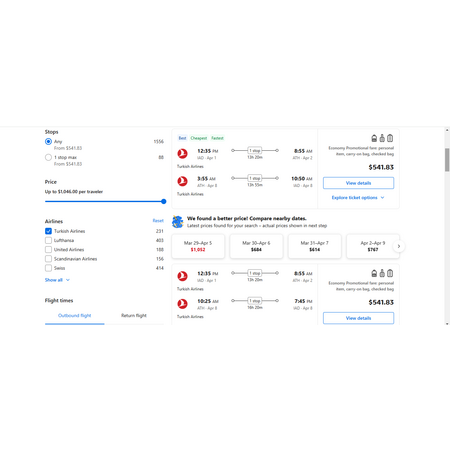
Task: Click the price slider handle
Action: (x=163, y=201)
